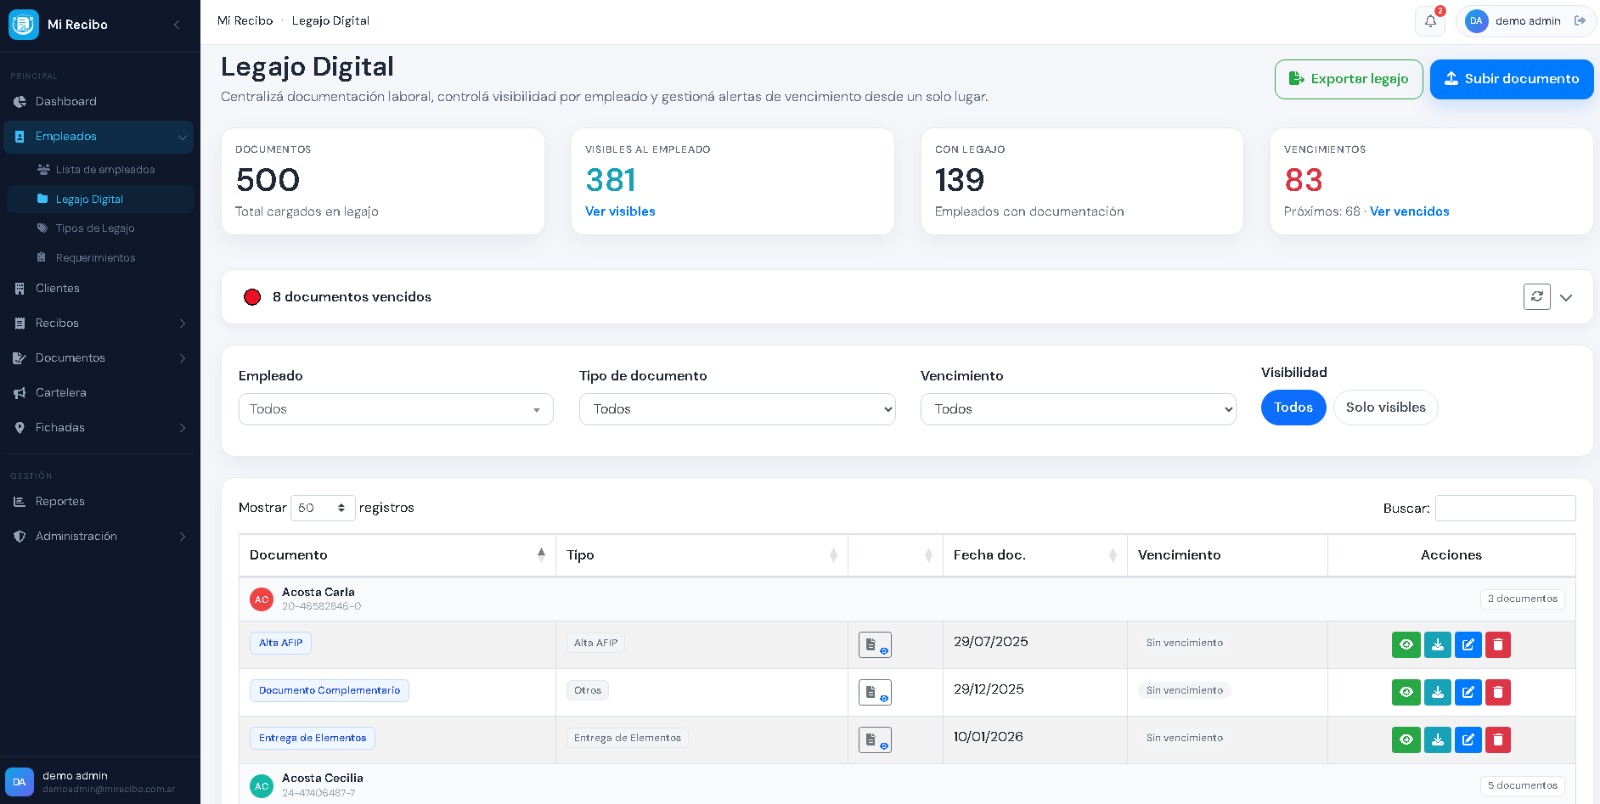This screenshot has width=1600, height=804.
Task: View the Alta AFIP document via eye icon
Action: click(1406, 645)
